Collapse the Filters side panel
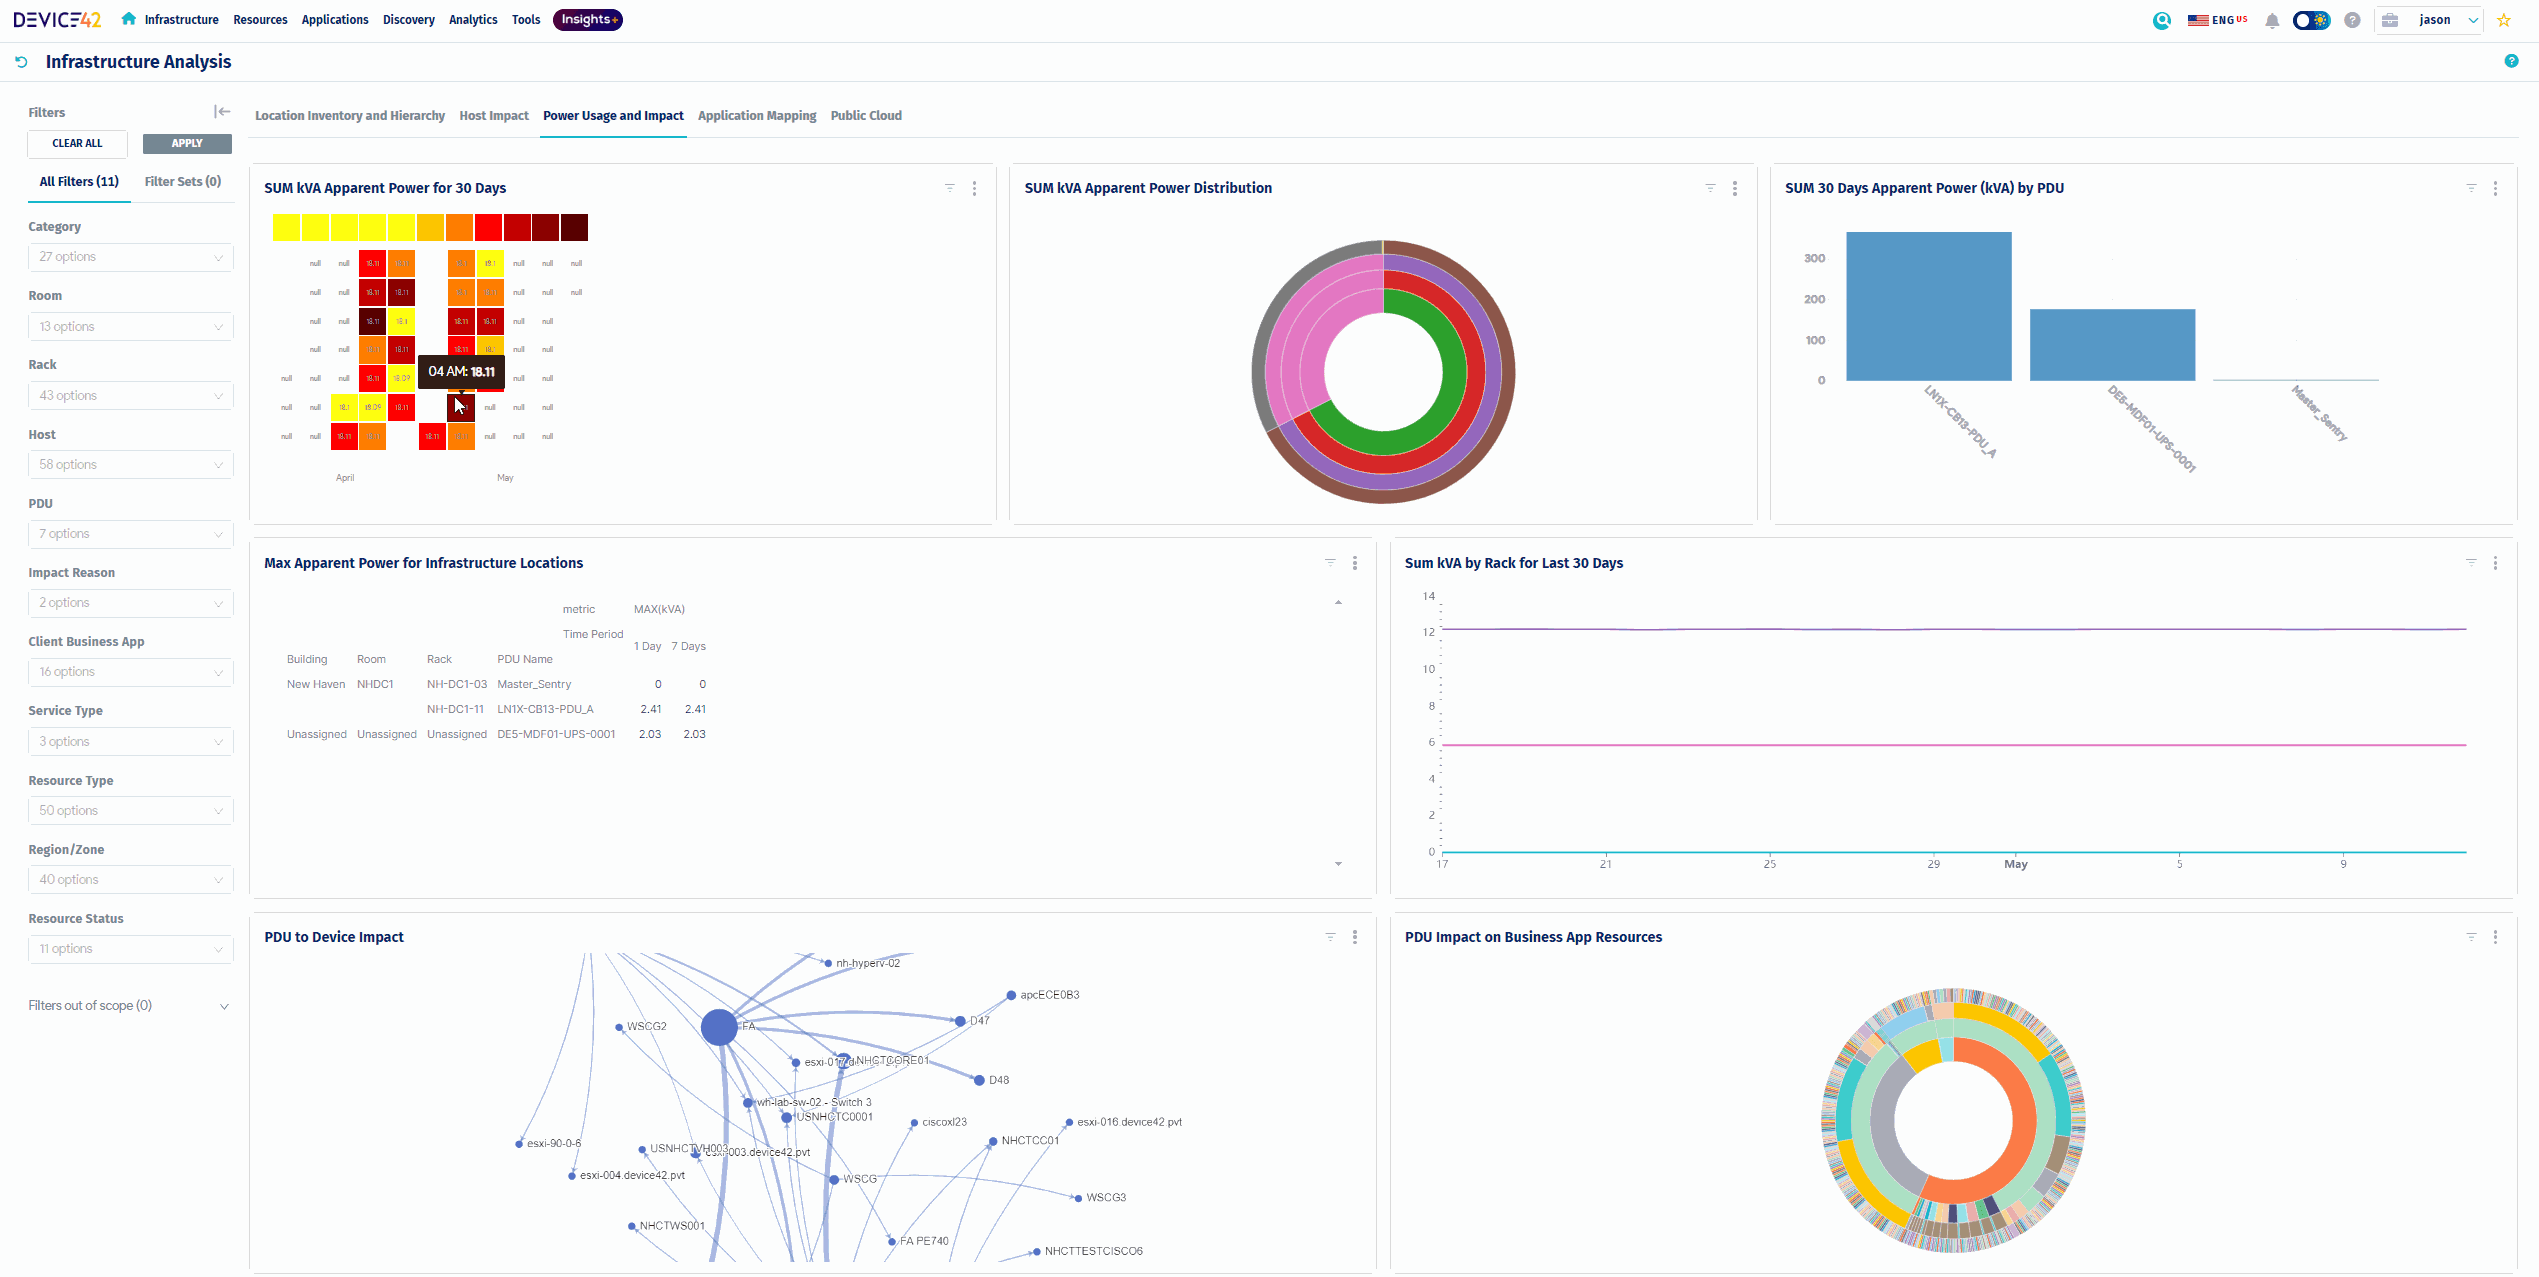Image resolution: width=2539 pixels, height=1277 pixels. coord(222,112)
